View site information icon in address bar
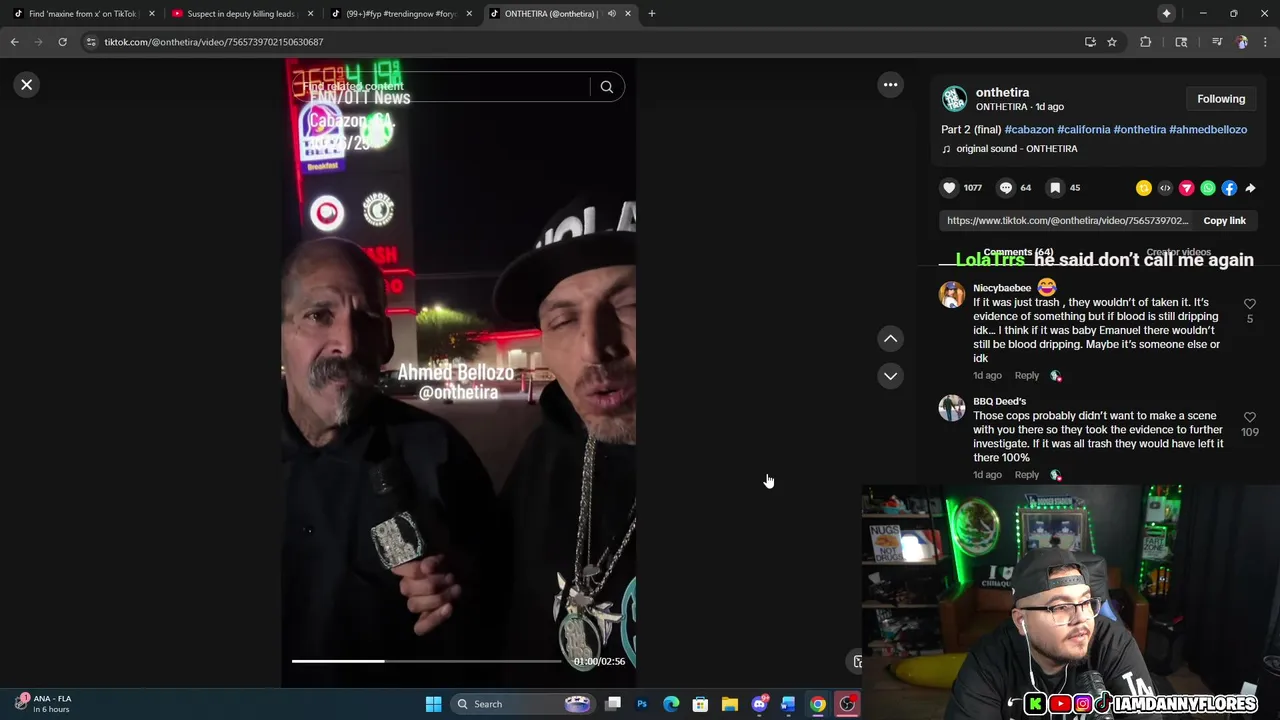Image resolution: width=1280 pixels, height=720 pixels. click(x=91, y=42)
